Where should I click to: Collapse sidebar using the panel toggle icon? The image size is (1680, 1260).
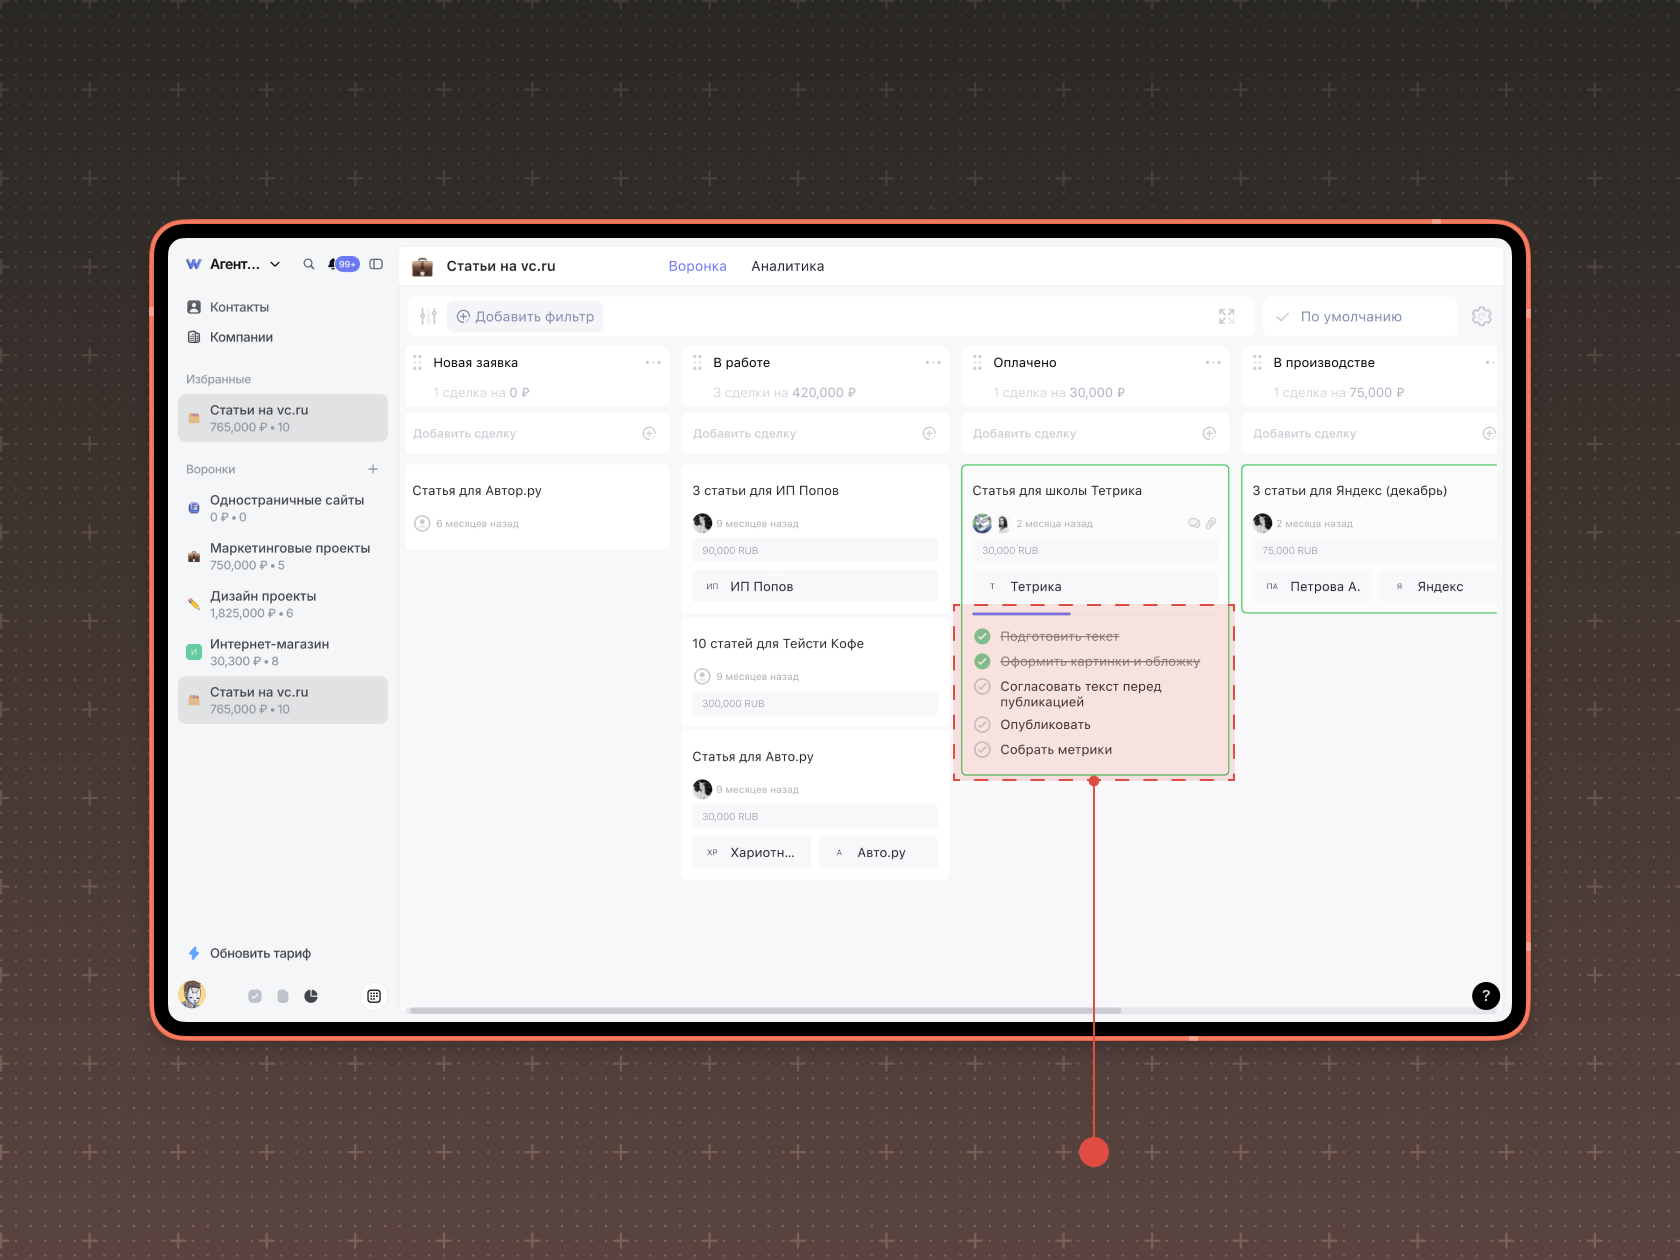pyautogui.click(x=376, y=264)
